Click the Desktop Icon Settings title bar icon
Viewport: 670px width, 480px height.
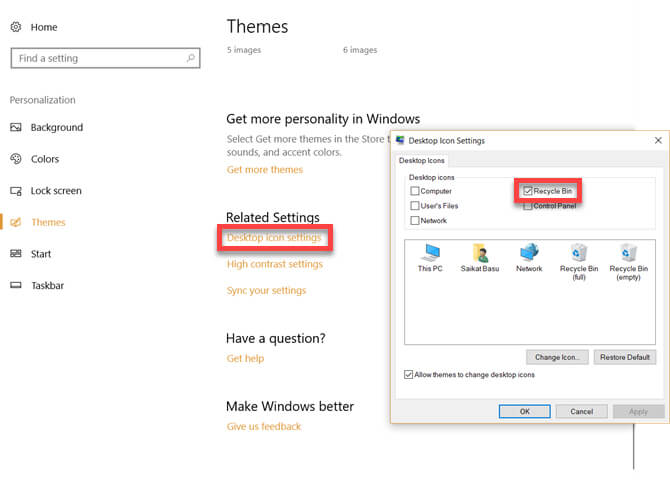[x=400, y=140]
